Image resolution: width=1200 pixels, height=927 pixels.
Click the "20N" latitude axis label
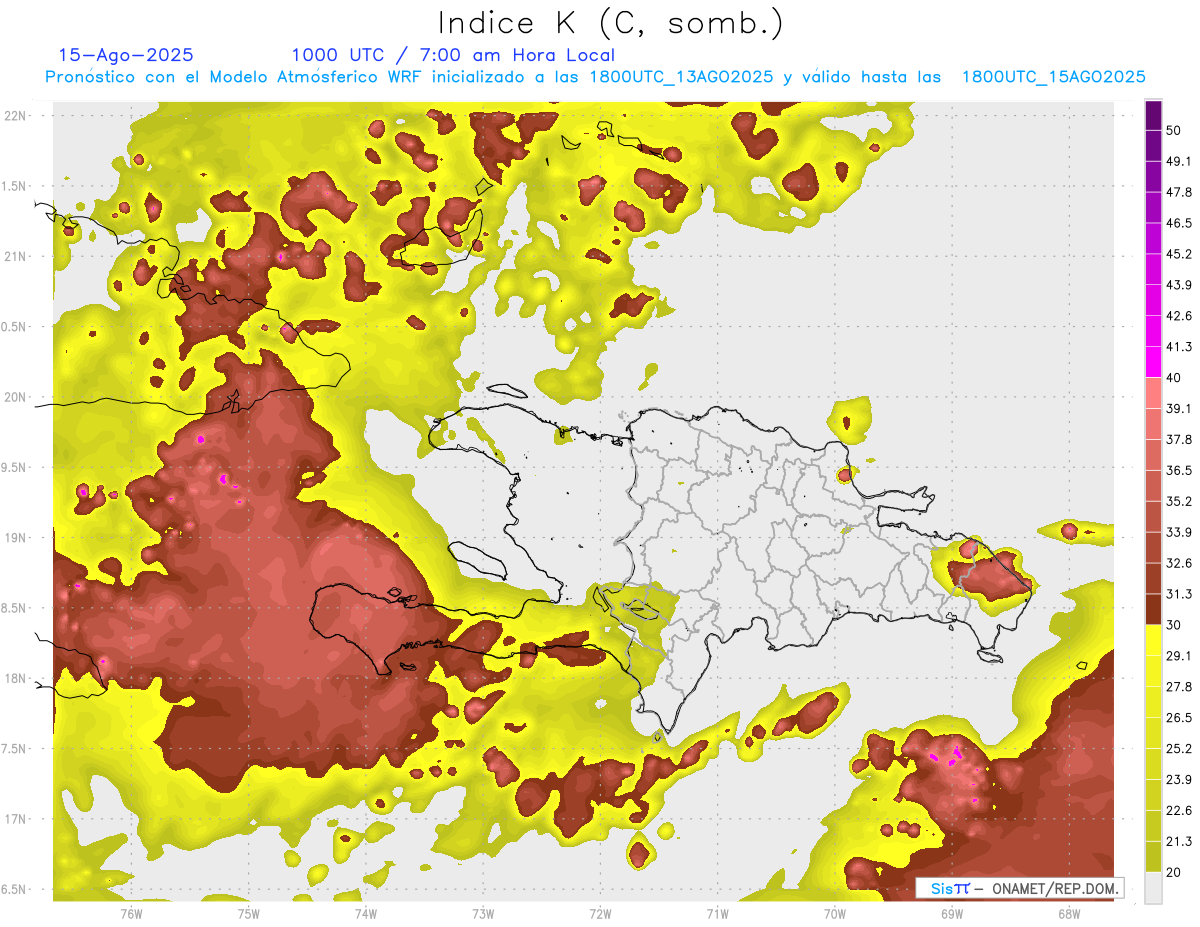(16, 397)
